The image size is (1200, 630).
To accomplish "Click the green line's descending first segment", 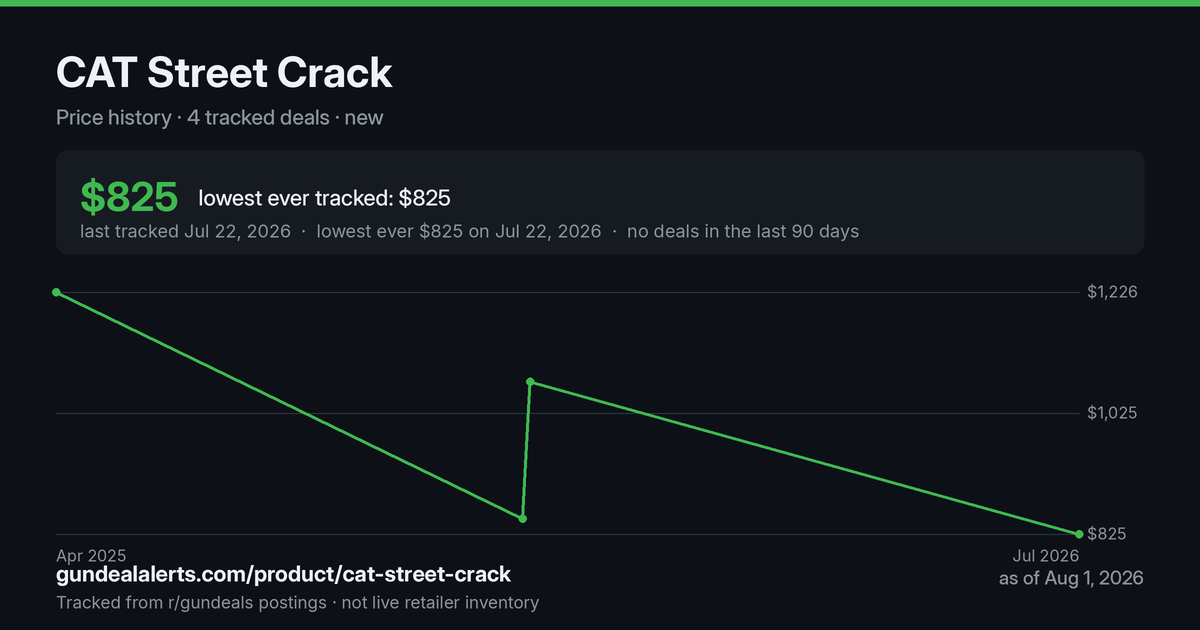I will 289,405.
